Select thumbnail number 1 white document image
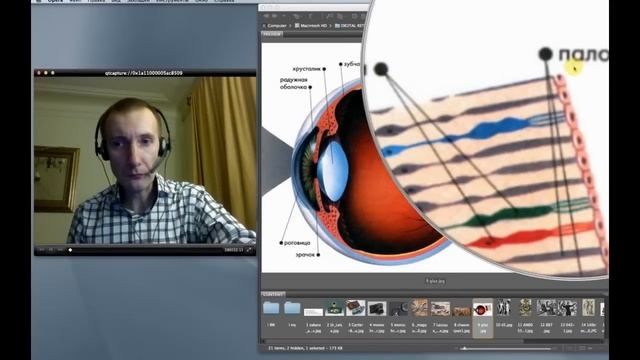The image size is (640, 360). 313,312
